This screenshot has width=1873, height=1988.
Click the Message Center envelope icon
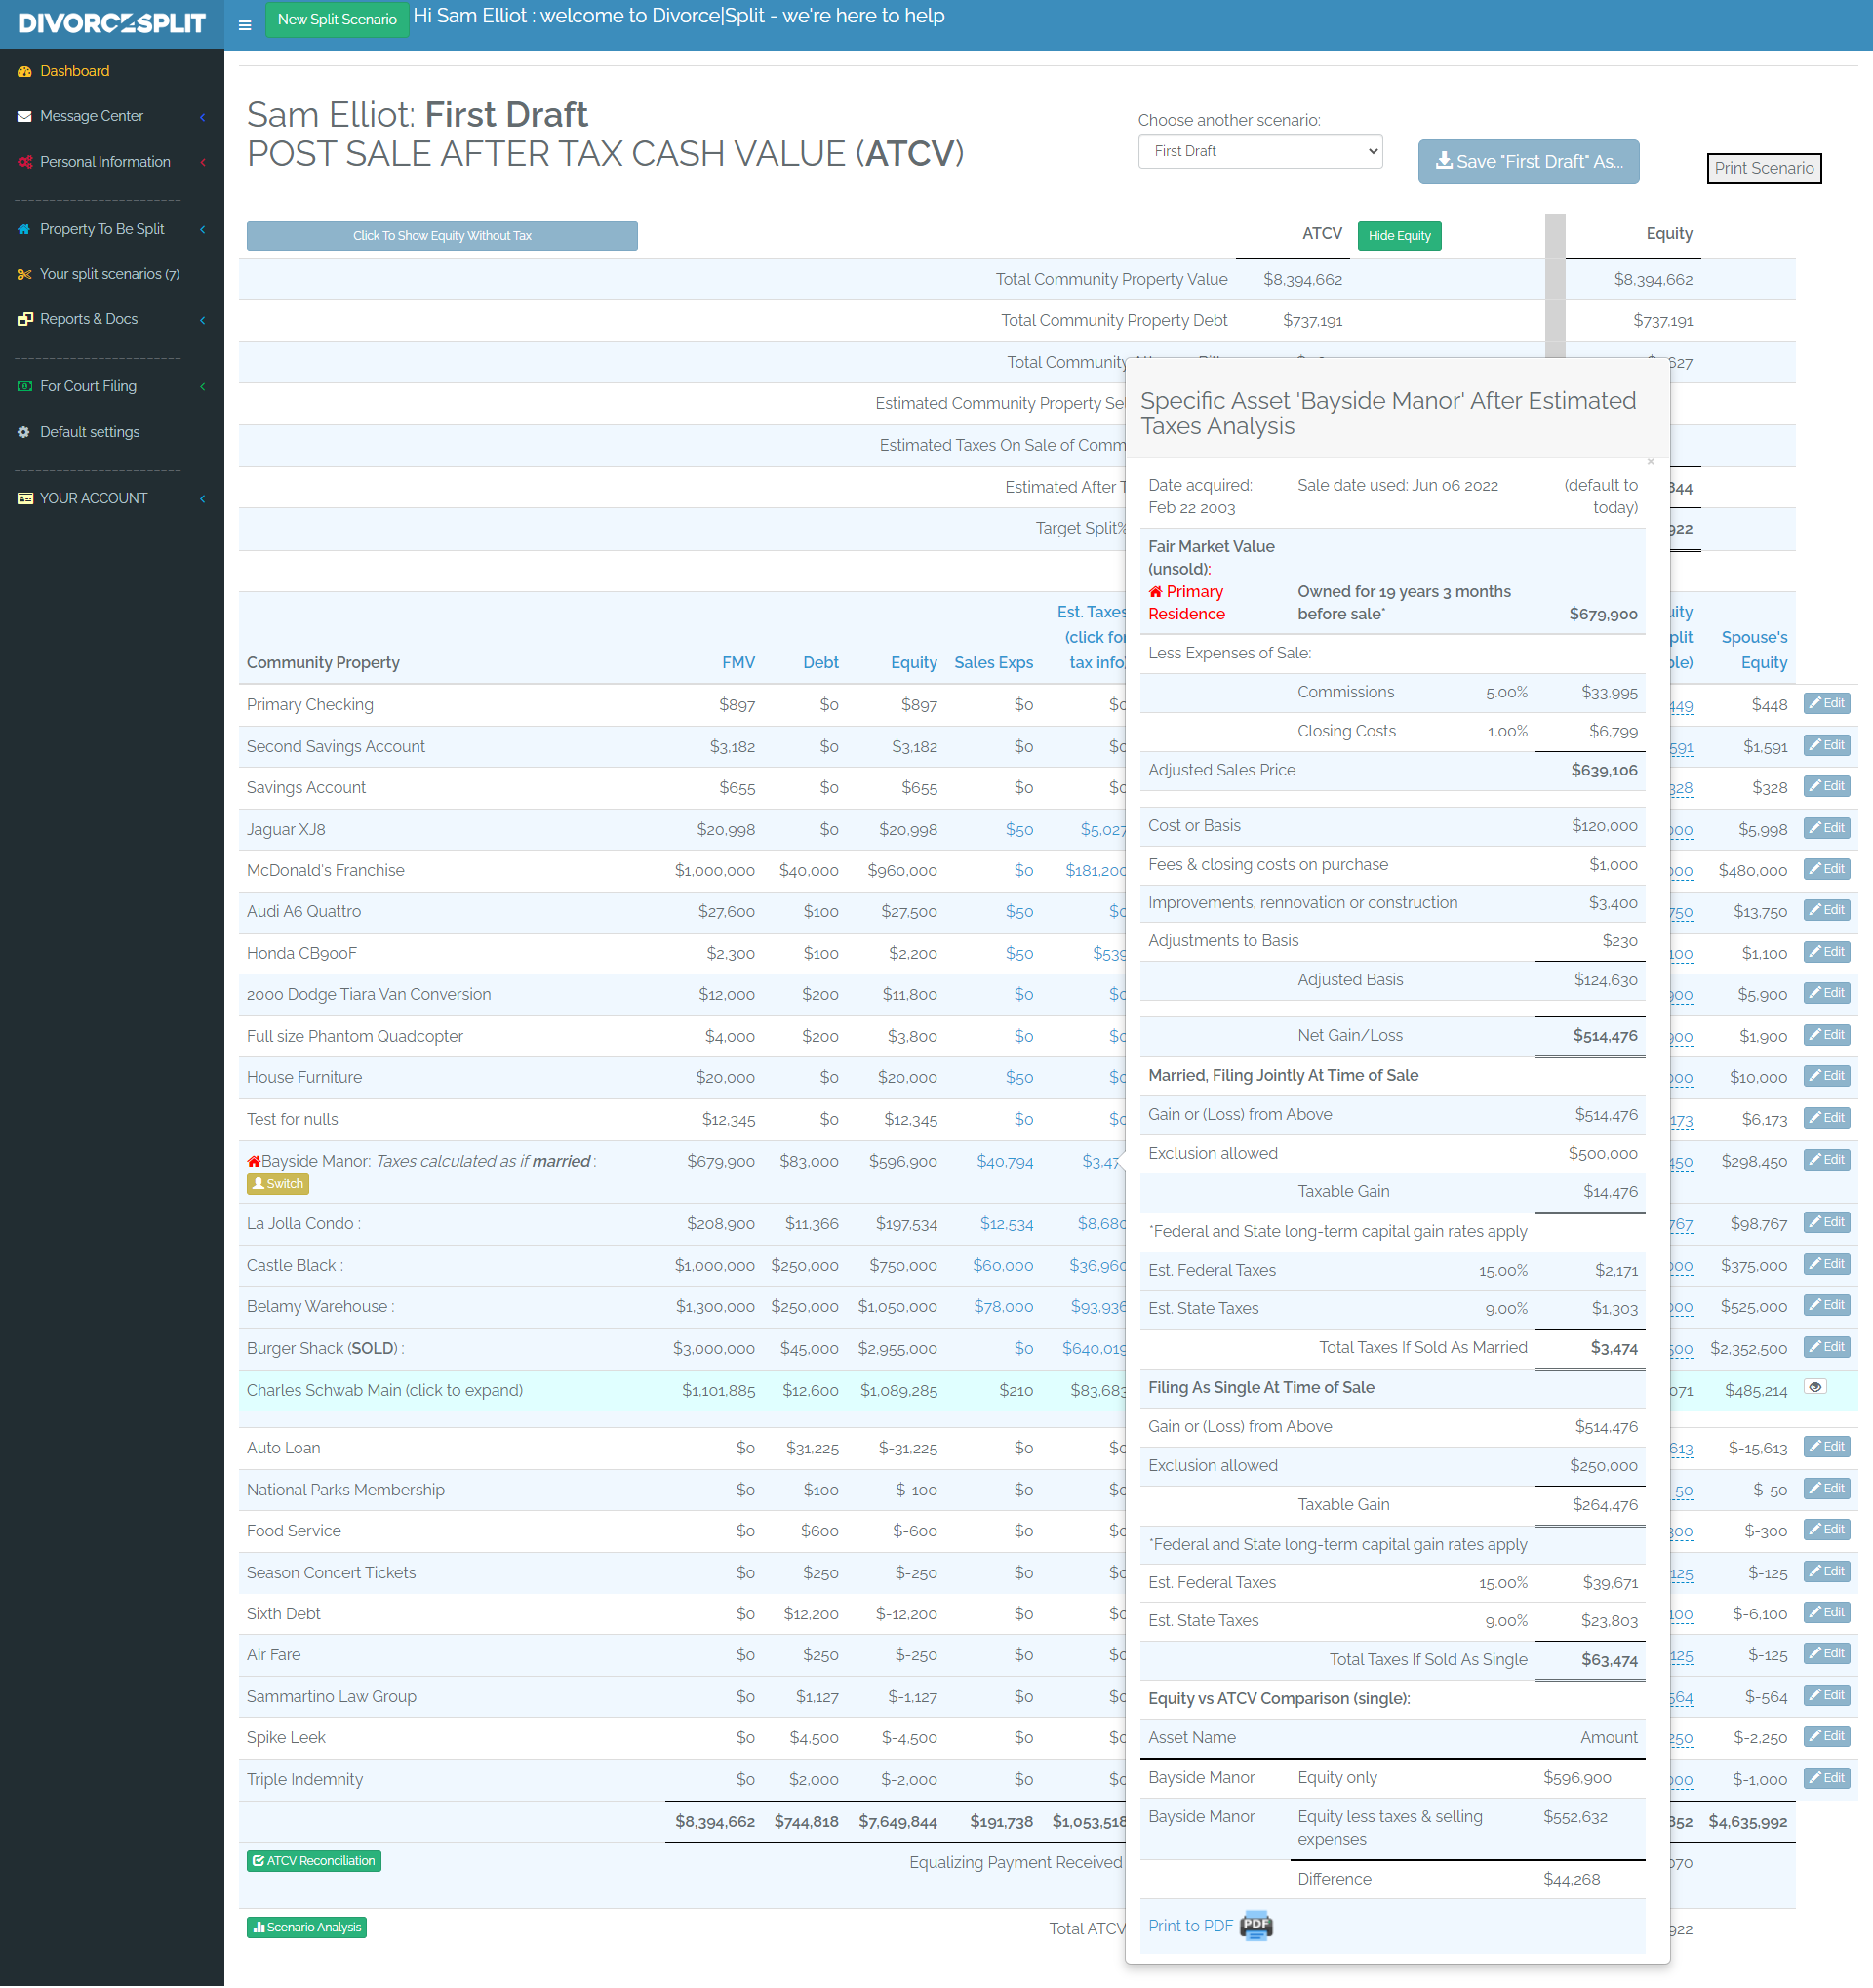point(25,117)
